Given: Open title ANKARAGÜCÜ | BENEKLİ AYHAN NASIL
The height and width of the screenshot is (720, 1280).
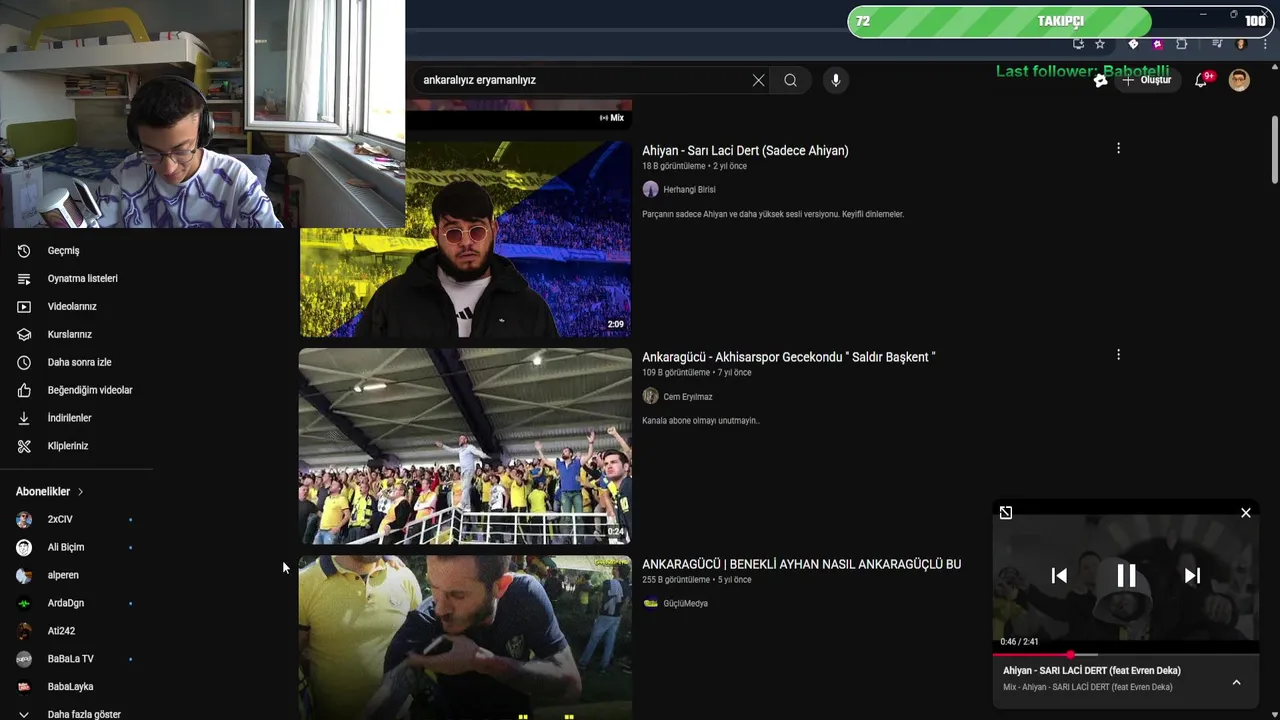Looking at the screenshot, I should [801, 565].
